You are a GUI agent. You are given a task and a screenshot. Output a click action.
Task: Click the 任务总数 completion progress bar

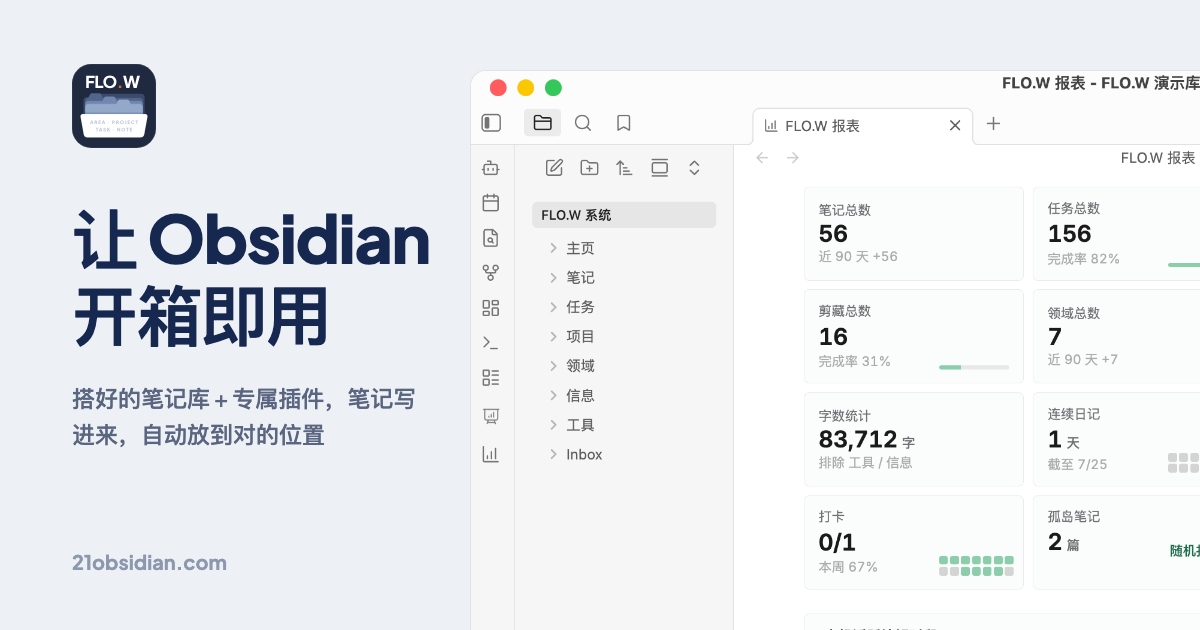1184,265
